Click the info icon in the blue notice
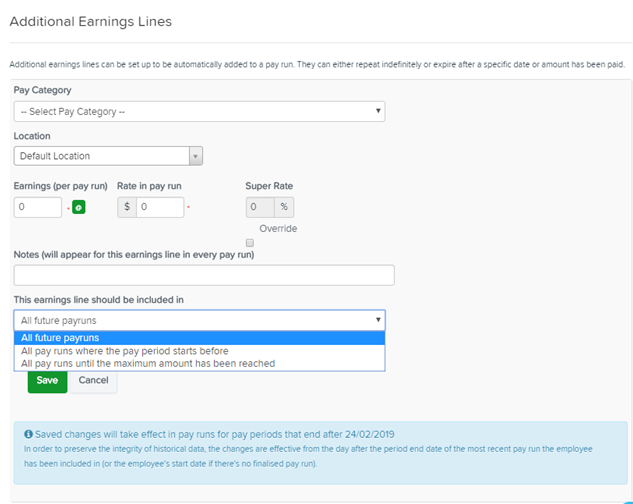Screen dimensions: 633x504 28,434
